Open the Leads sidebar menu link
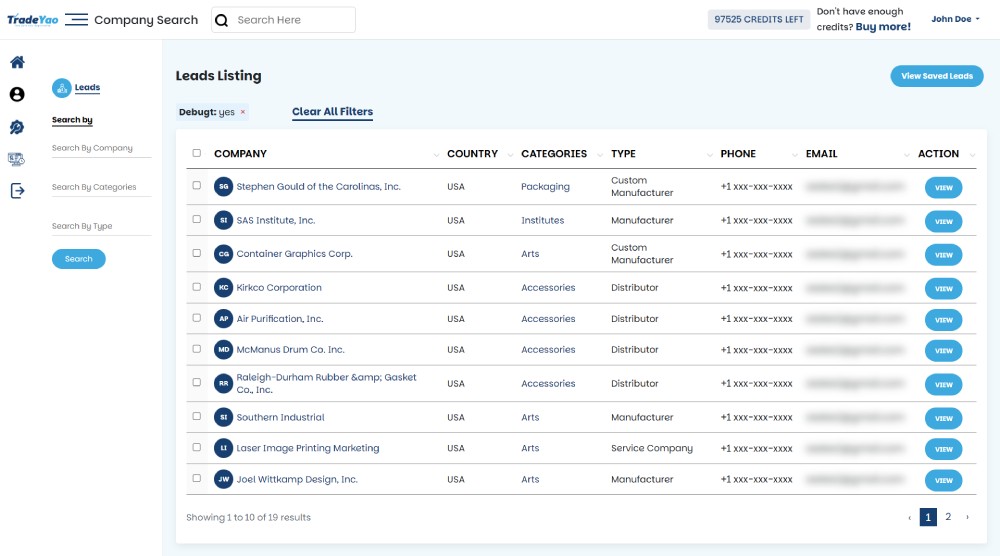 (x=88, y=88)
